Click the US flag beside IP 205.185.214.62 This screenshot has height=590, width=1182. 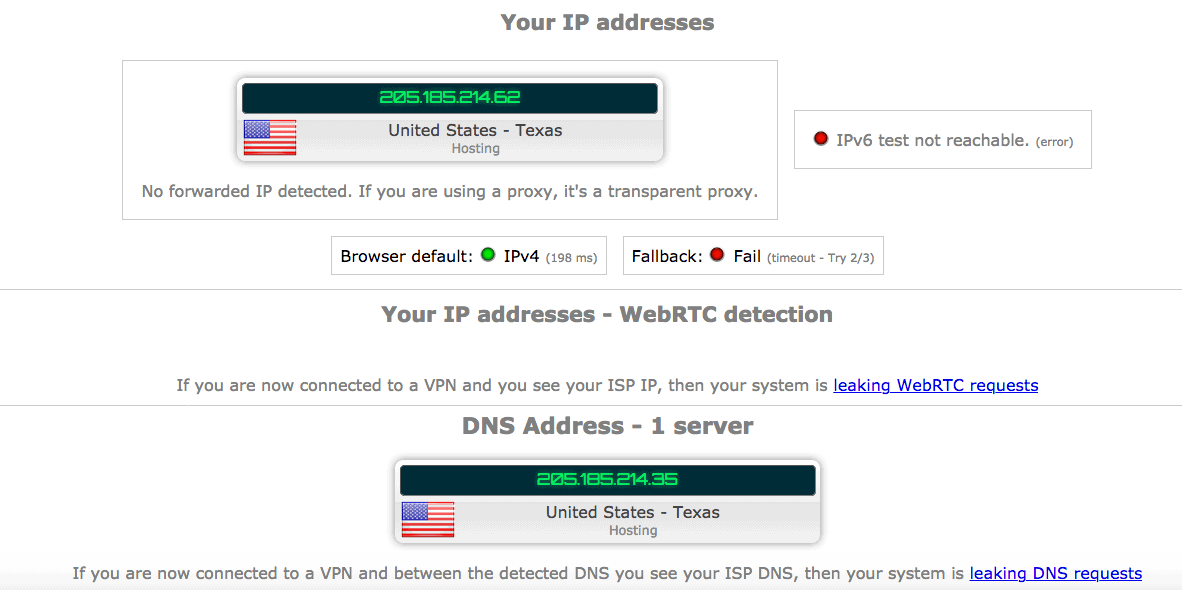pyautogui.click(x=270, y=138)
